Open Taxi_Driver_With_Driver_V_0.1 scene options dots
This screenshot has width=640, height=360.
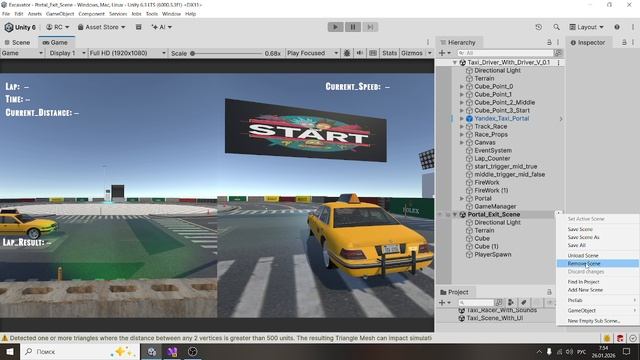point(558,62)
